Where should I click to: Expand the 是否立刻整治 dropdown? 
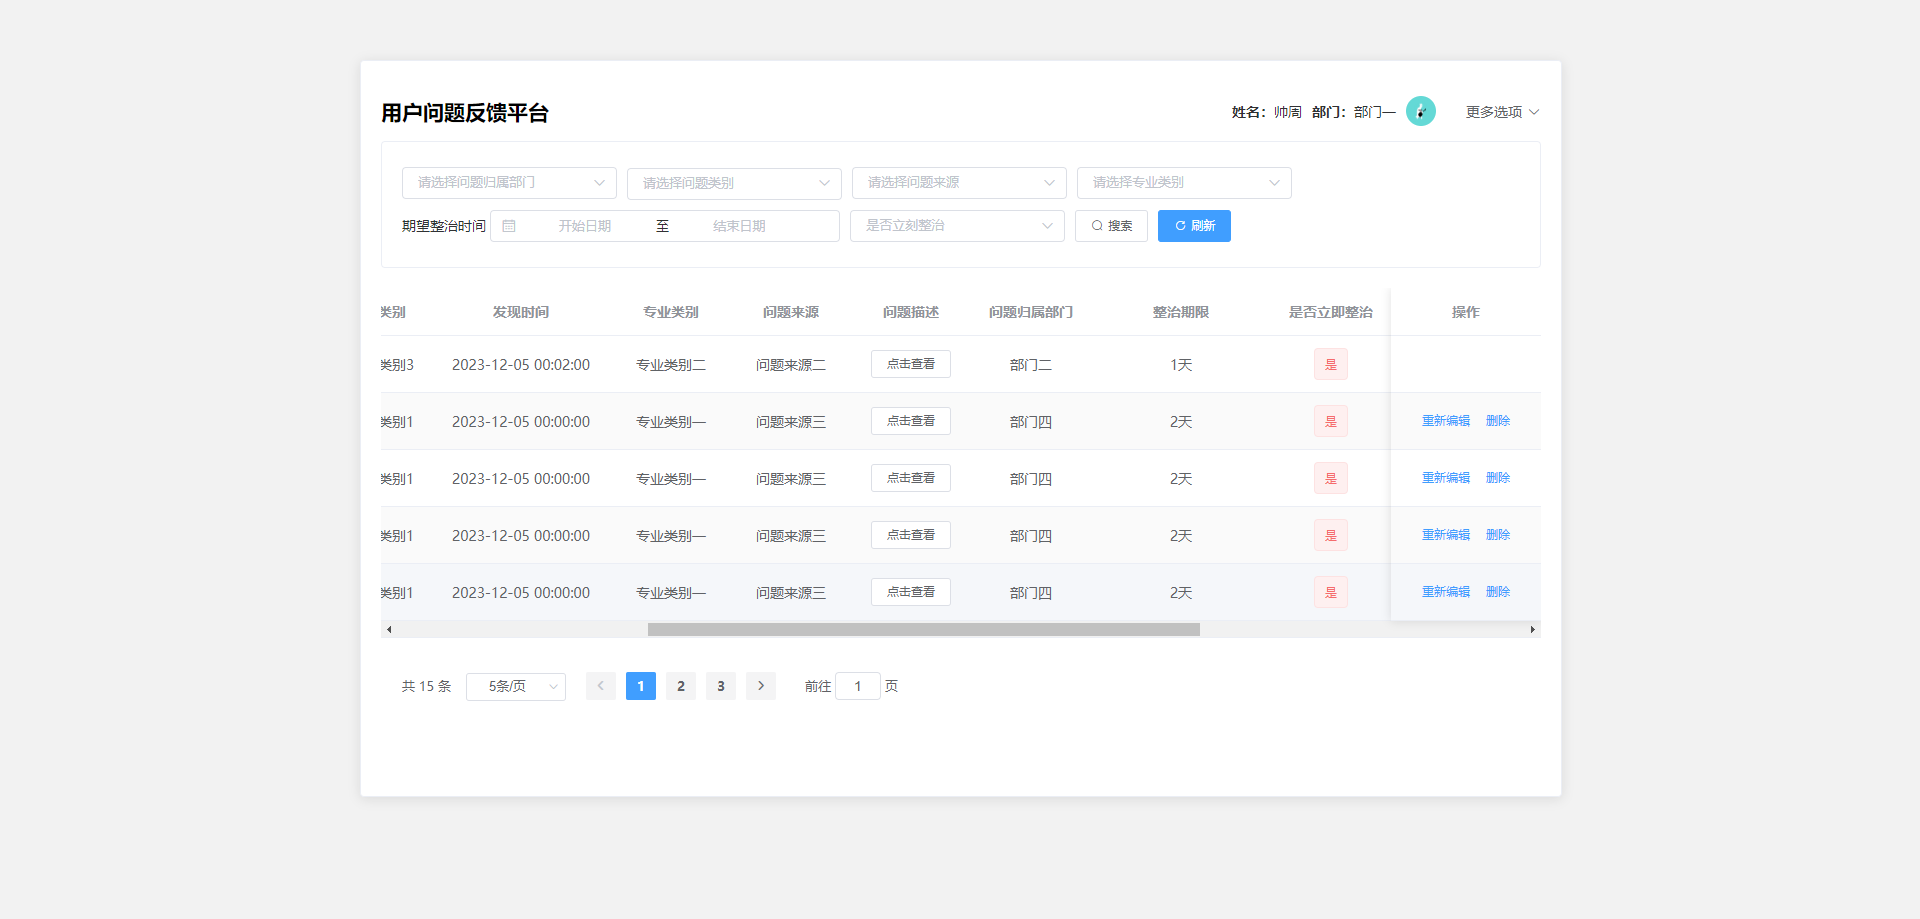coord(958,226)
